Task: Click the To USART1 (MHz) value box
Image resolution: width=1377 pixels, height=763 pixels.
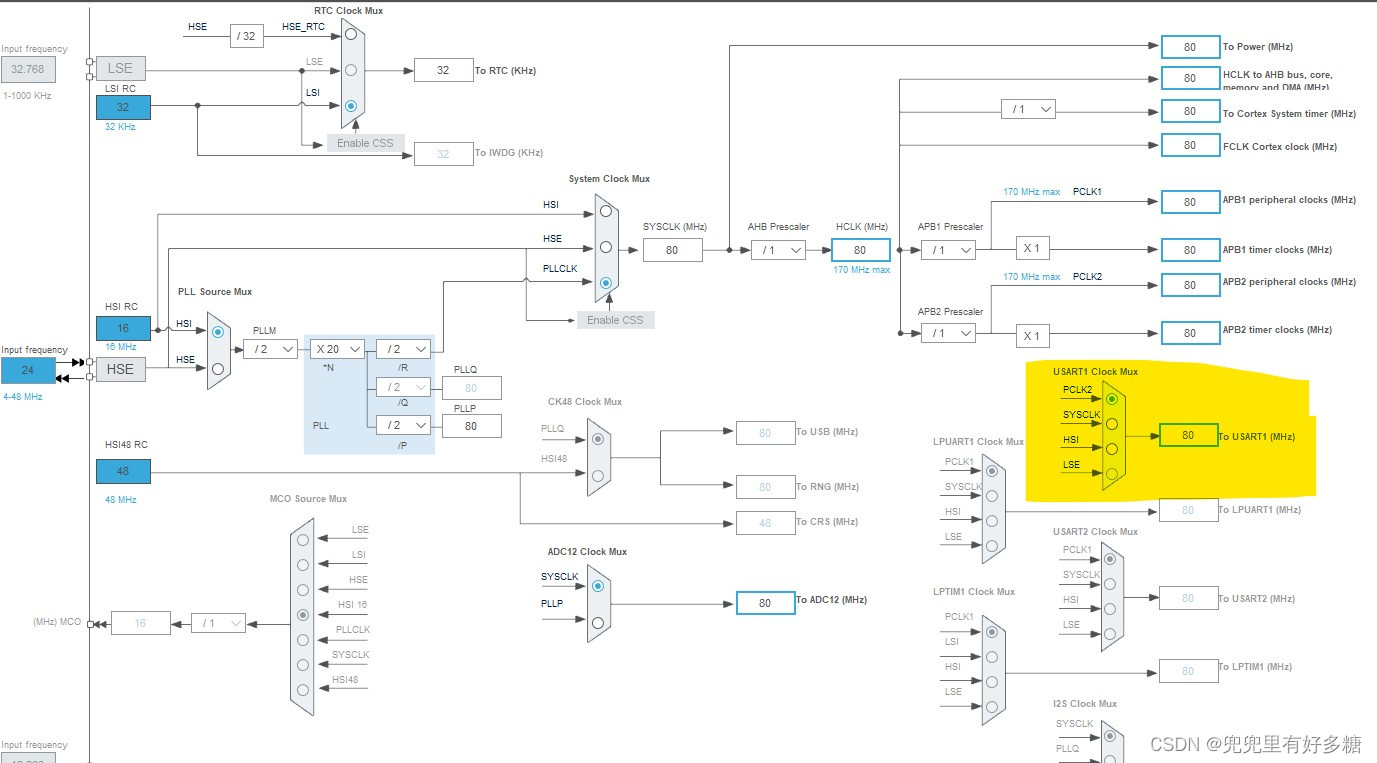Action: (1188, 436)
